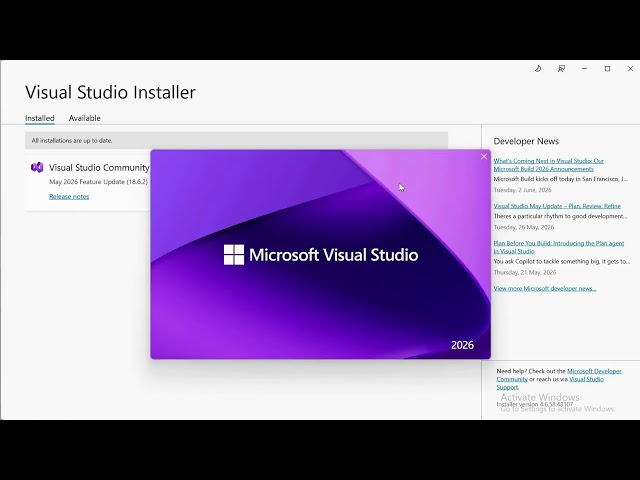Image resolution: width=640 pixels, height=480 pixels.
Task: Open the send feedback icon
Action: coord(561,69)
